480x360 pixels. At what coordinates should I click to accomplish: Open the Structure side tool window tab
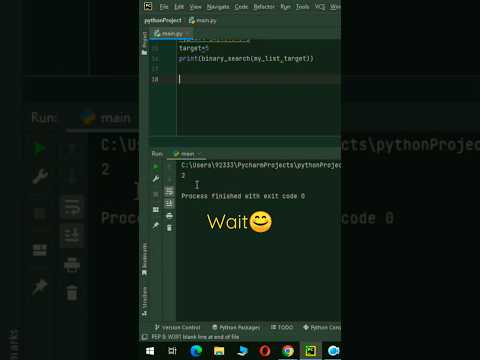point(144,301)
